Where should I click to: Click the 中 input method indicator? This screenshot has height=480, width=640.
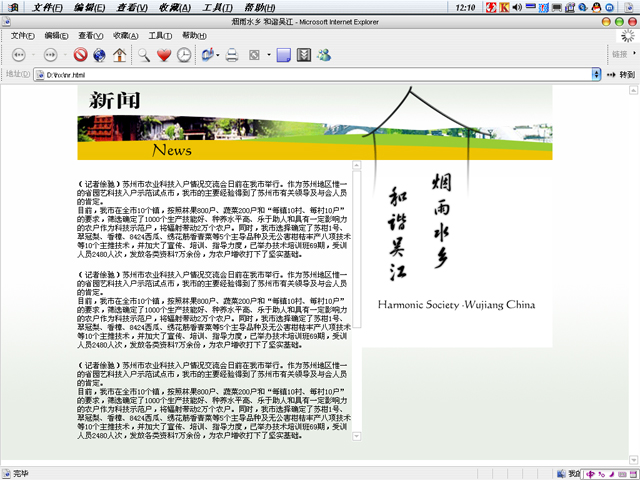[x=590, y=474]
